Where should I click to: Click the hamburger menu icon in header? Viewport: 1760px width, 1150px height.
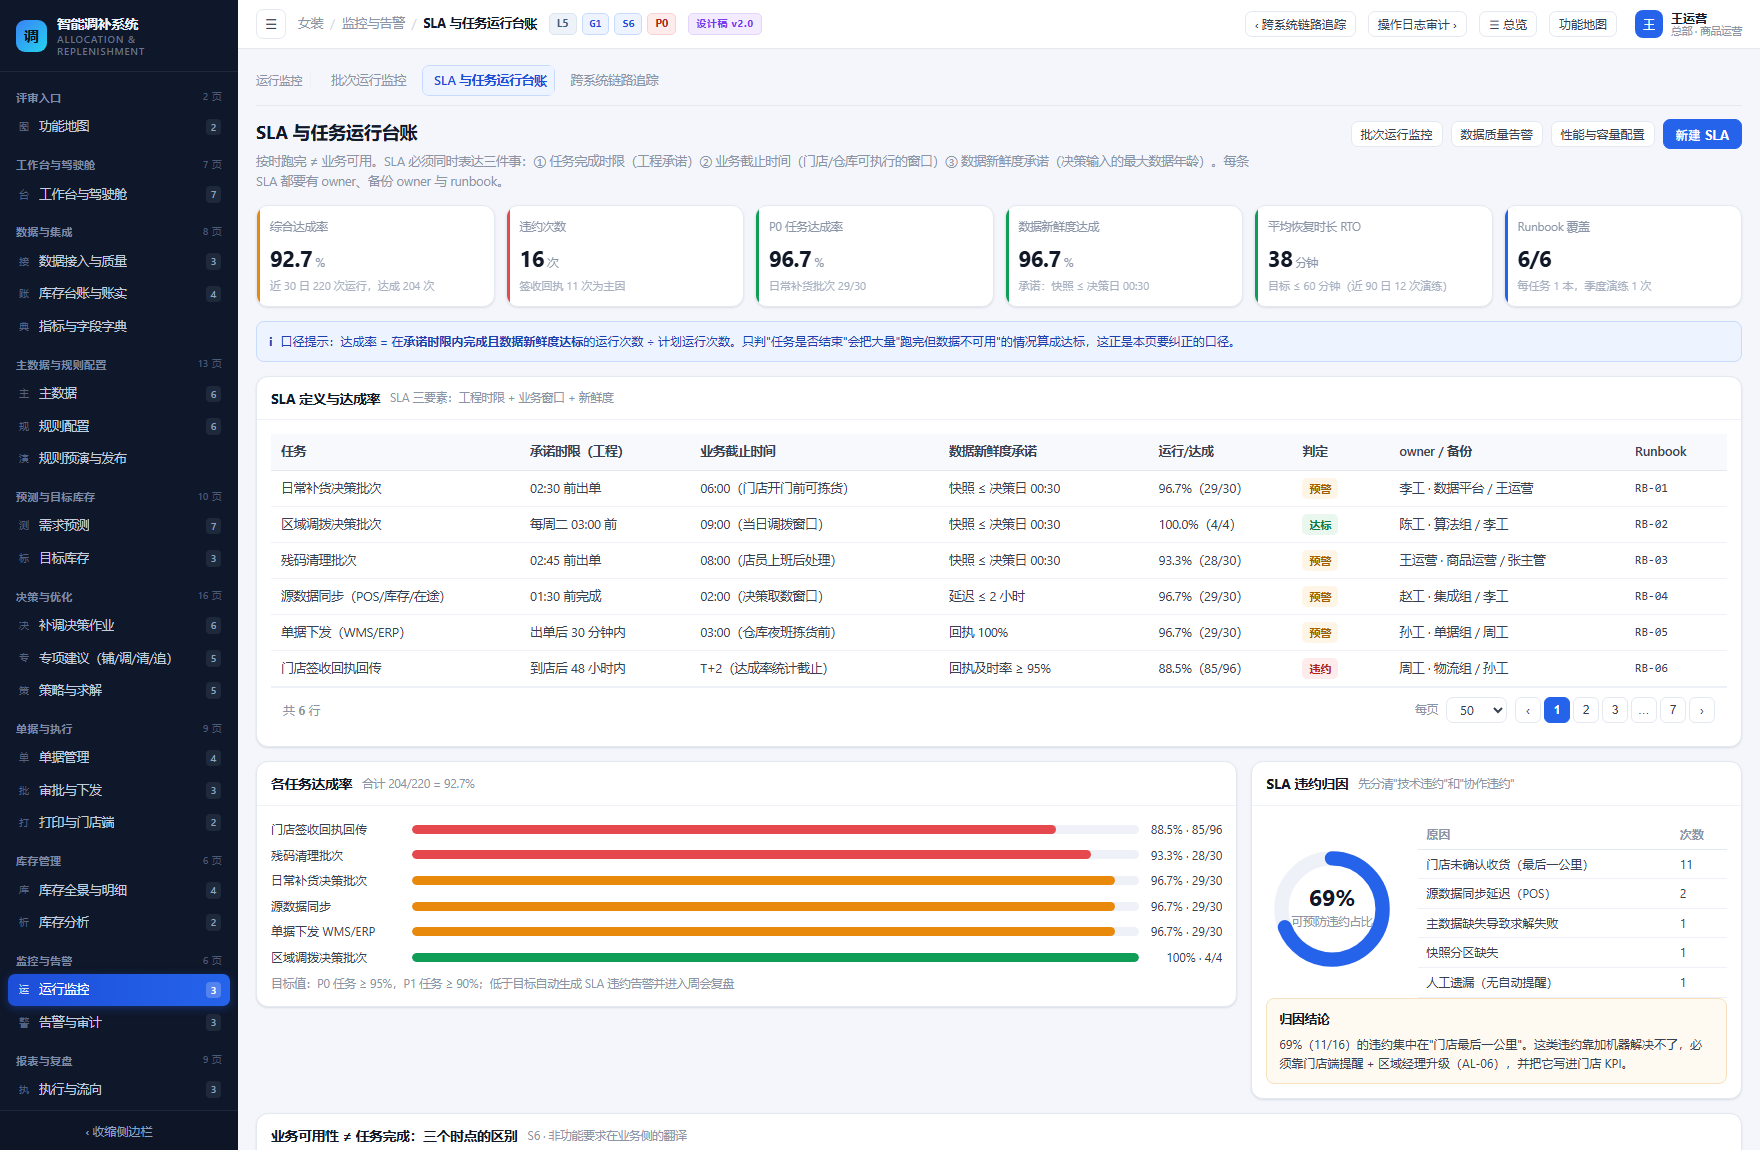click(x=271, y=24)
